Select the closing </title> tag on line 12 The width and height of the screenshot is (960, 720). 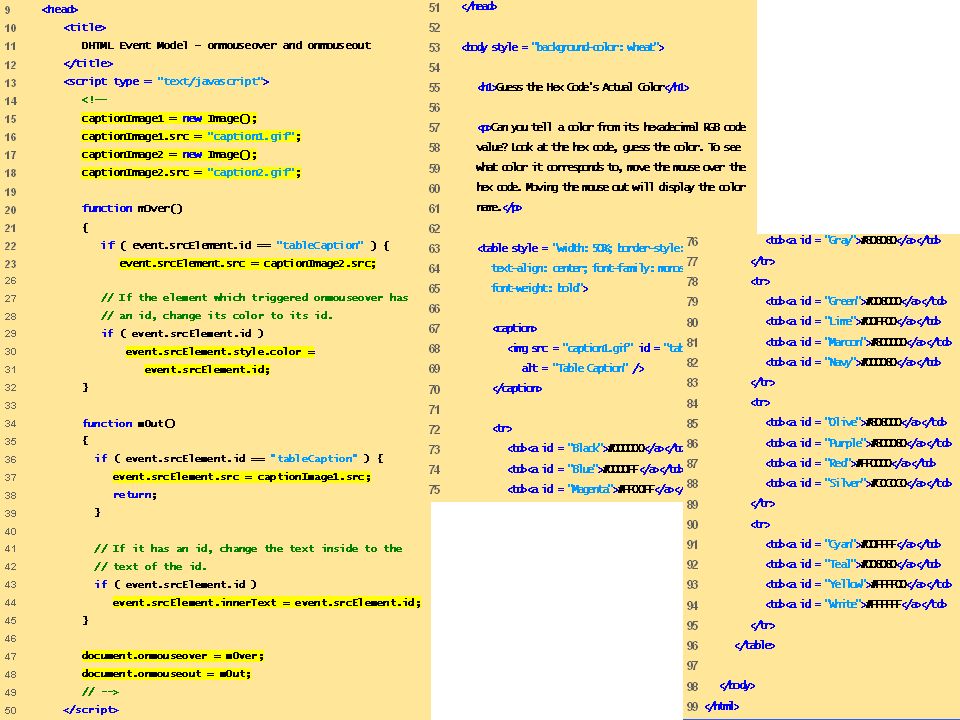tap(88, 63)
